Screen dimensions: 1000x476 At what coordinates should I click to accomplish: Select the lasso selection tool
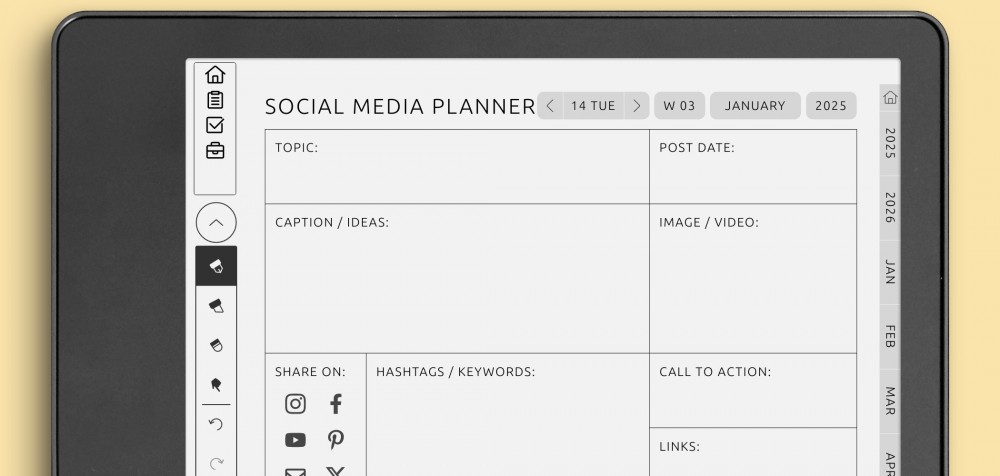(x=216, y=384)
